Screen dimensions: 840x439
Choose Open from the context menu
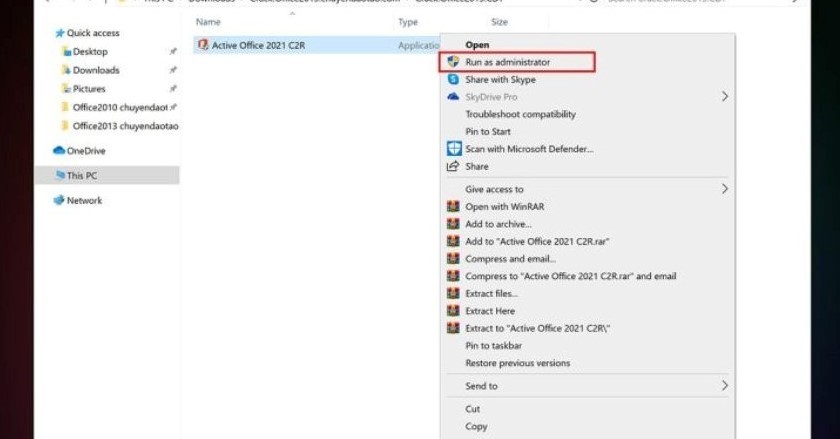tap(477, 45)
